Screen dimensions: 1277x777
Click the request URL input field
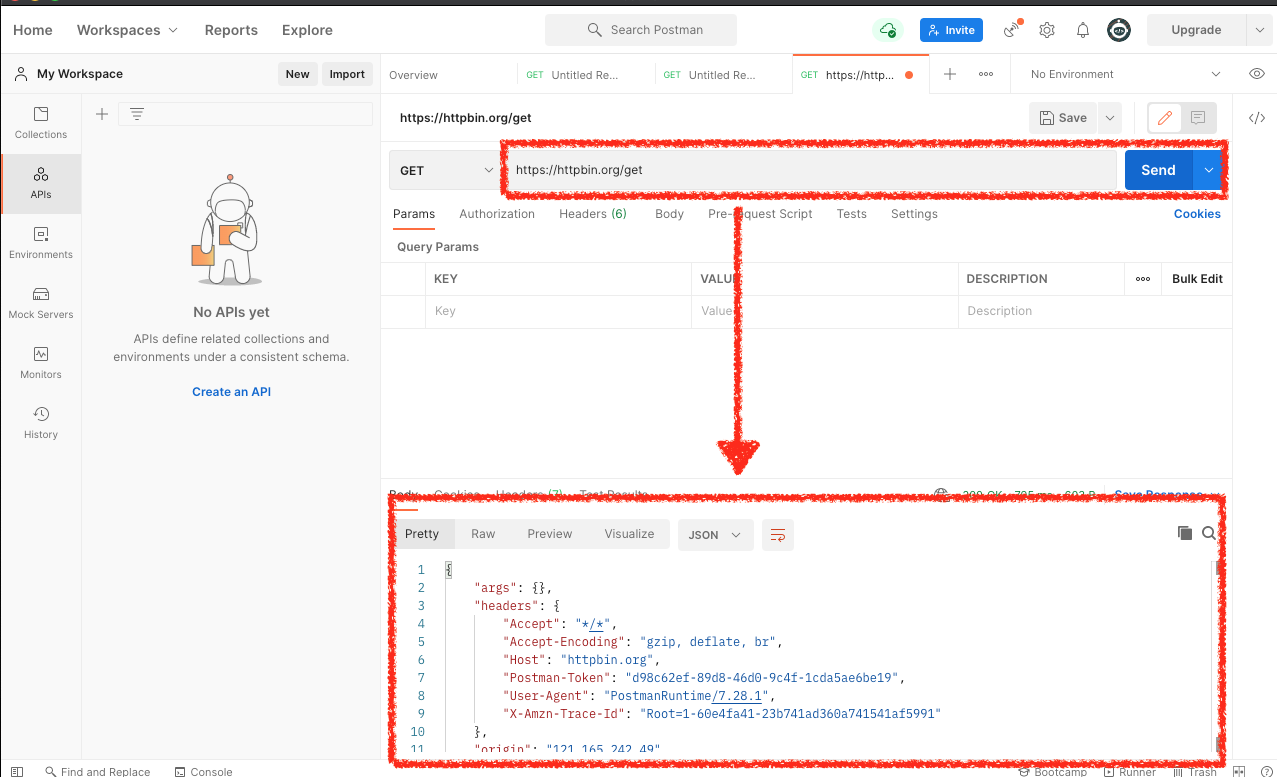pyautogui.click(x=810, y=170)
